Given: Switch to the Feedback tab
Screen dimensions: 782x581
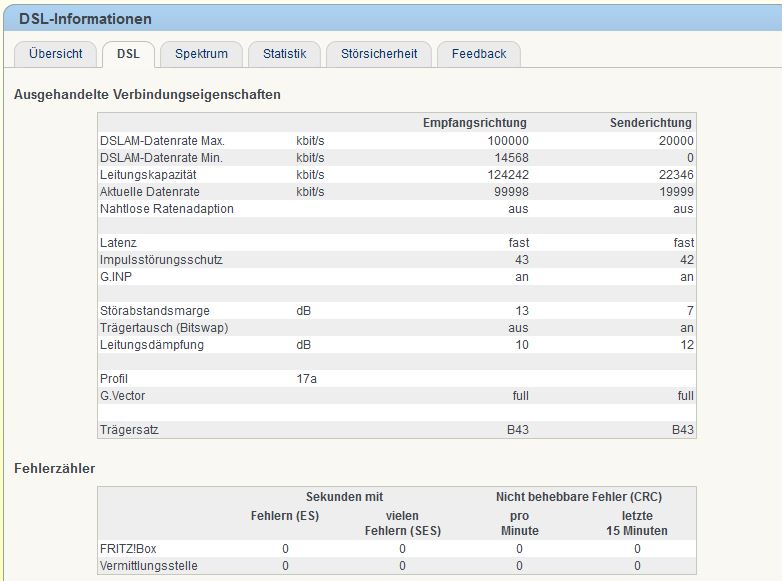Looking at the screenshot, I should tap(479, 54).
